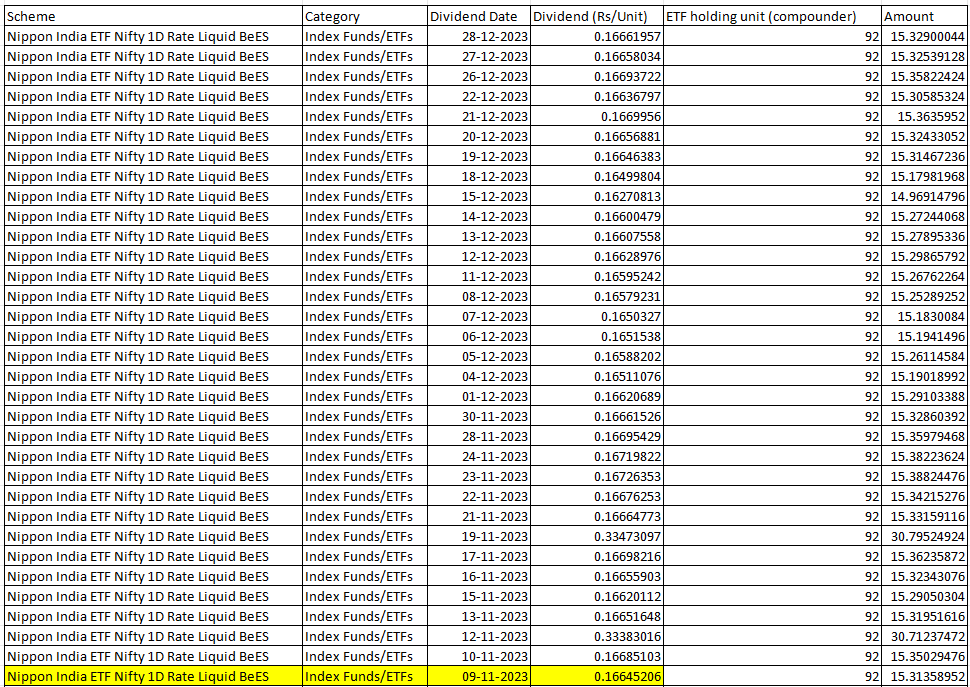Click the date cell 10-11-2023
The width and height of the screenshot is (970, 687).
(479, 656)
